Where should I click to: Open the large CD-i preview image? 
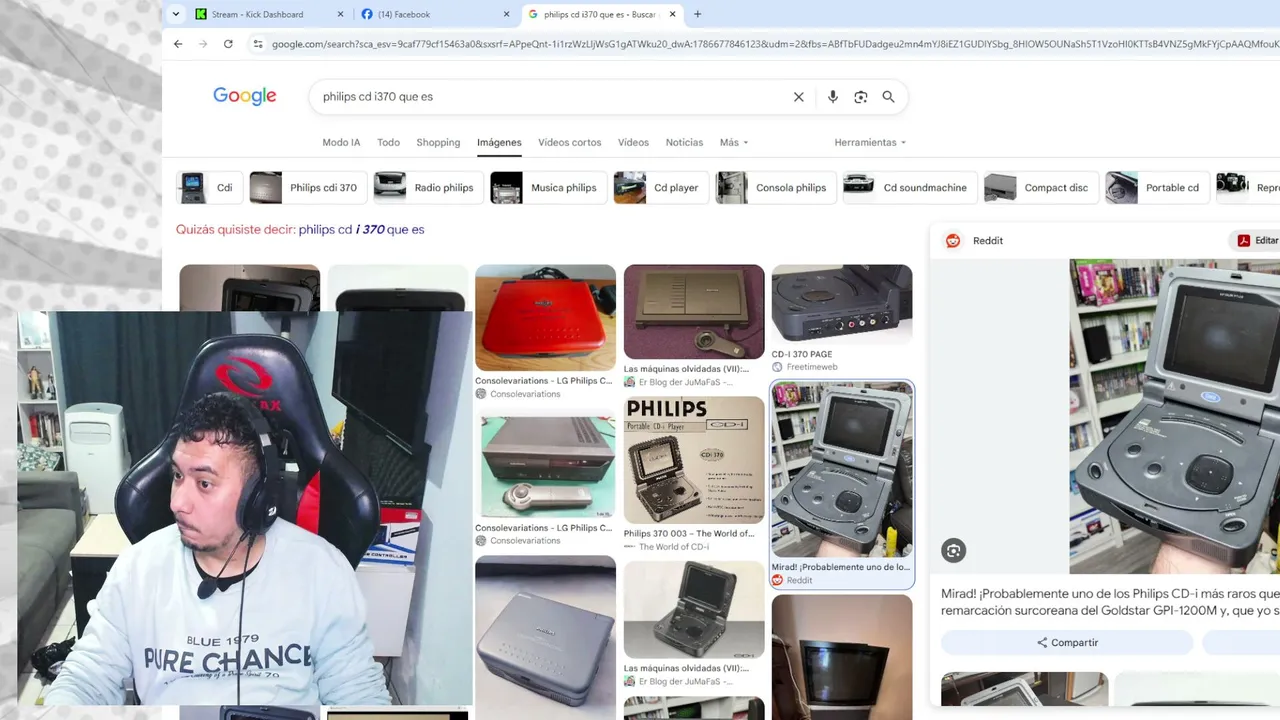click(1174, 416)
